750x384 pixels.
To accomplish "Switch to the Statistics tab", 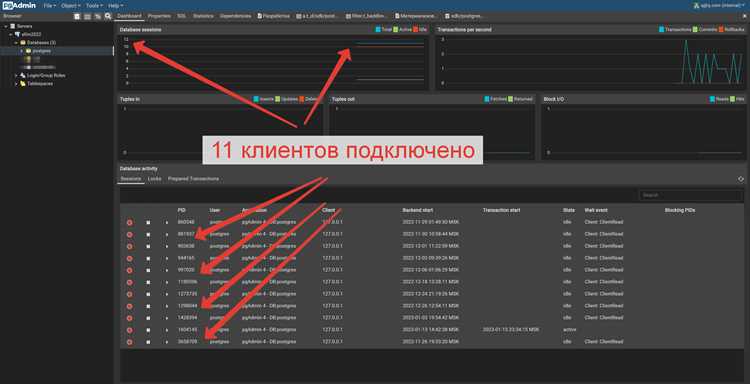I will pos(203,16).
